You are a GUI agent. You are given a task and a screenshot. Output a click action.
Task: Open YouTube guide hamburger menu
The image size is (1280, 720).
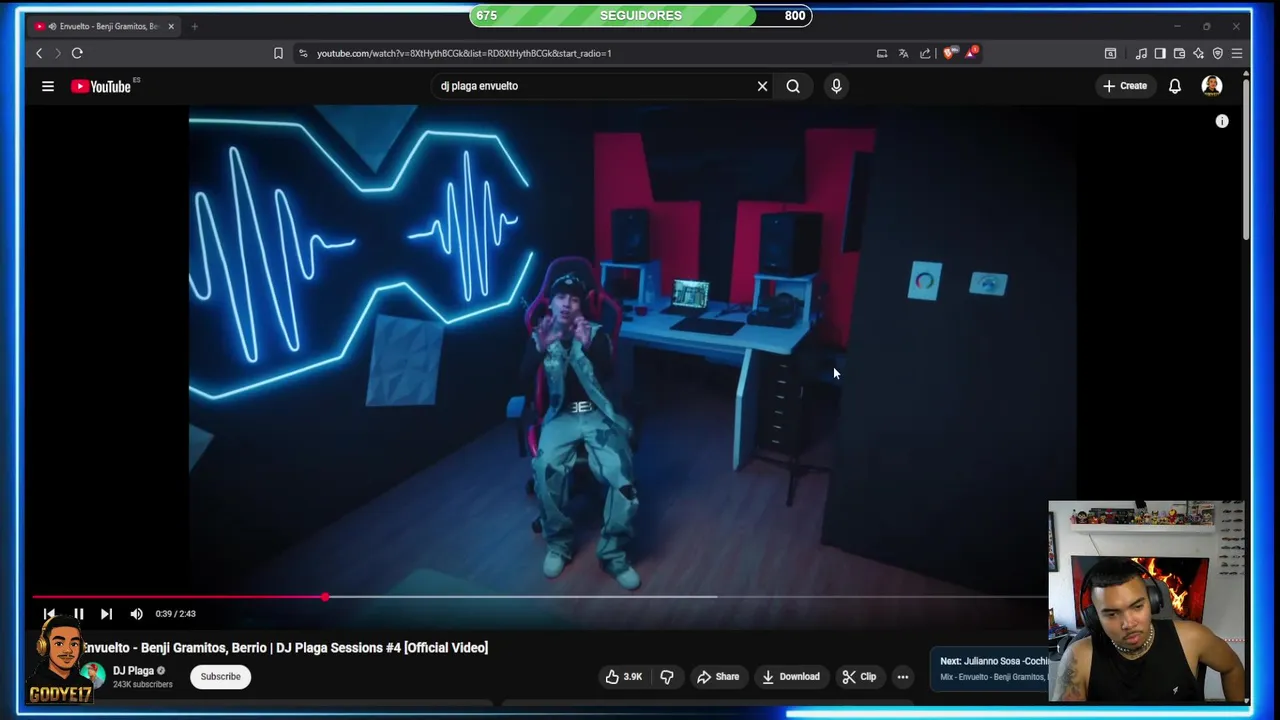click(x=47, y=86)
